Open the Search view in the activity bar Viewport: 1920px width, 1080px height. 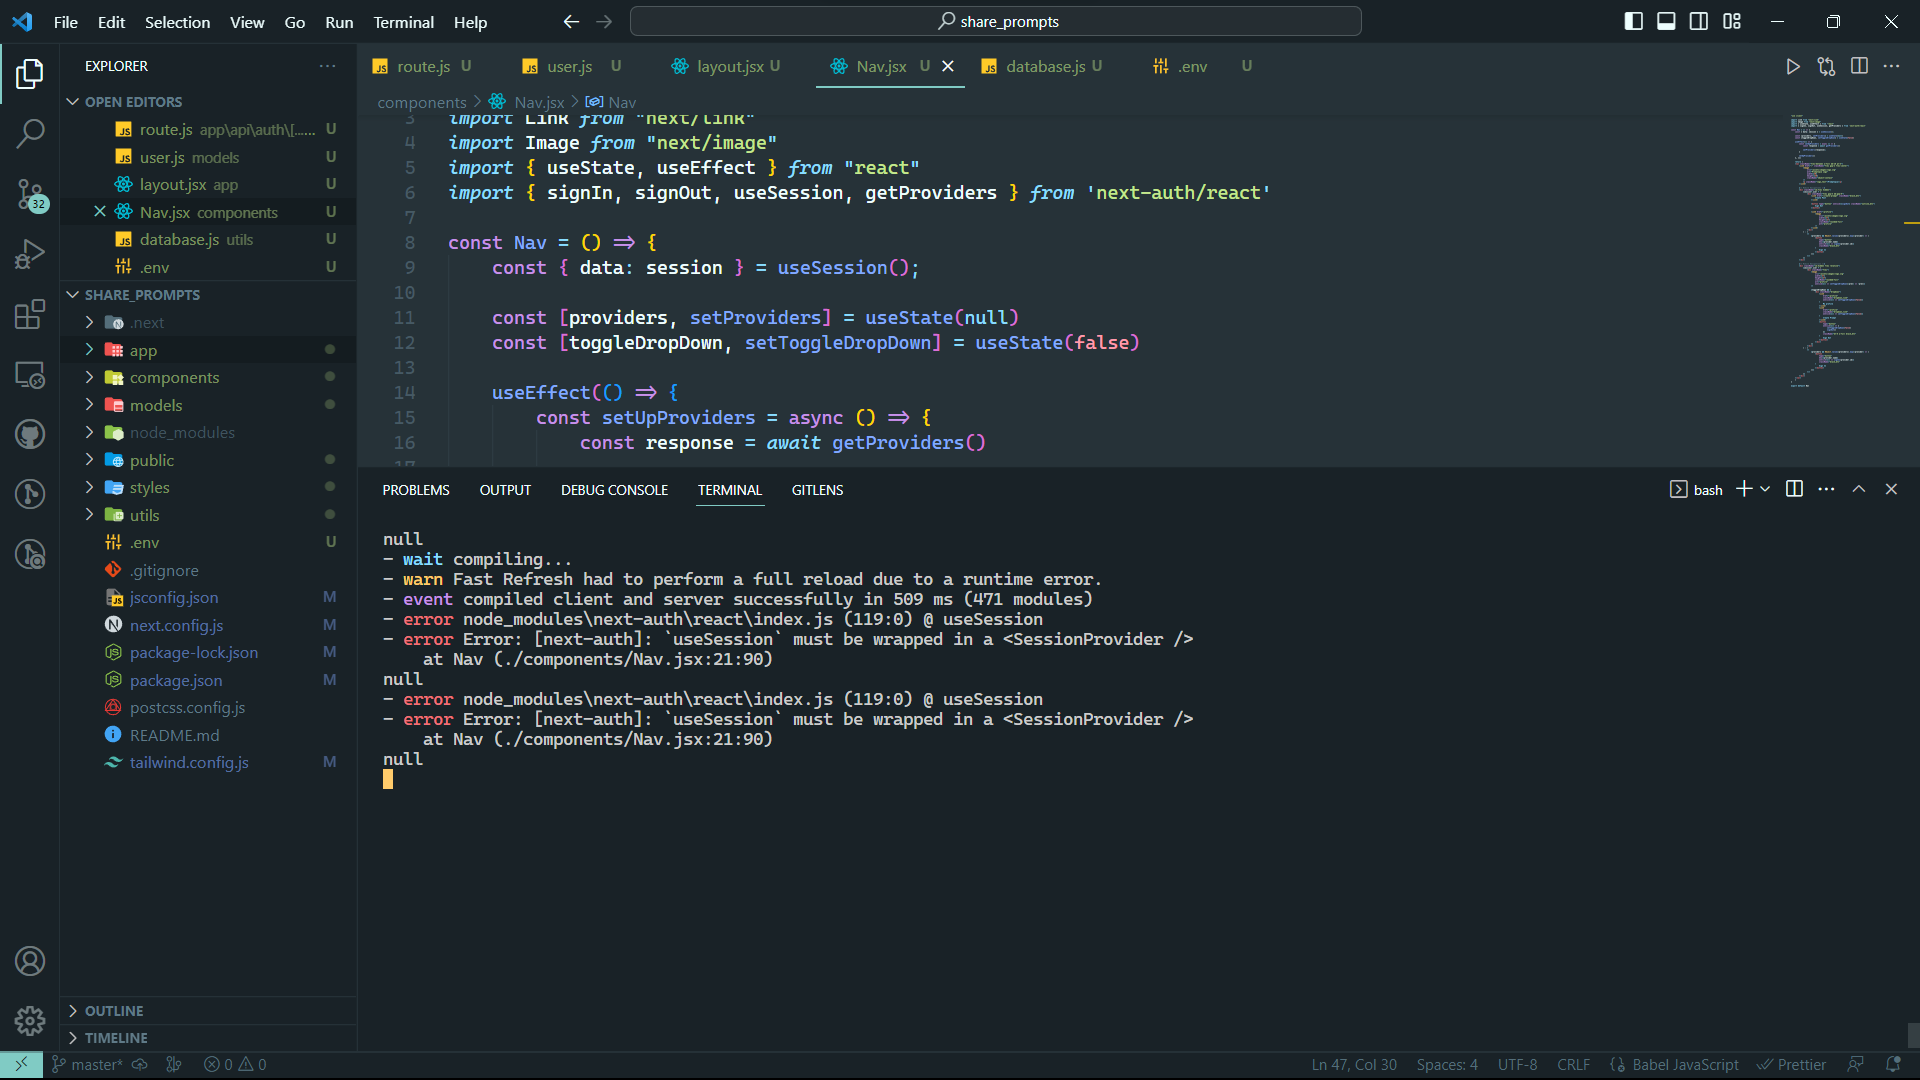(30, 133)
